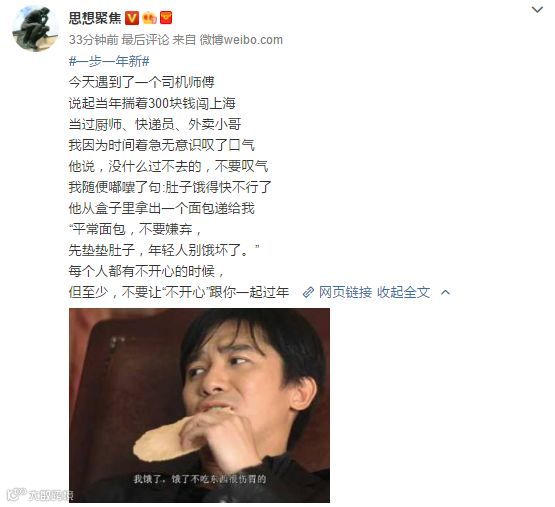555x507 pixels.
Task: Click the image subtitle caption text
Action: tap(199, 479)
